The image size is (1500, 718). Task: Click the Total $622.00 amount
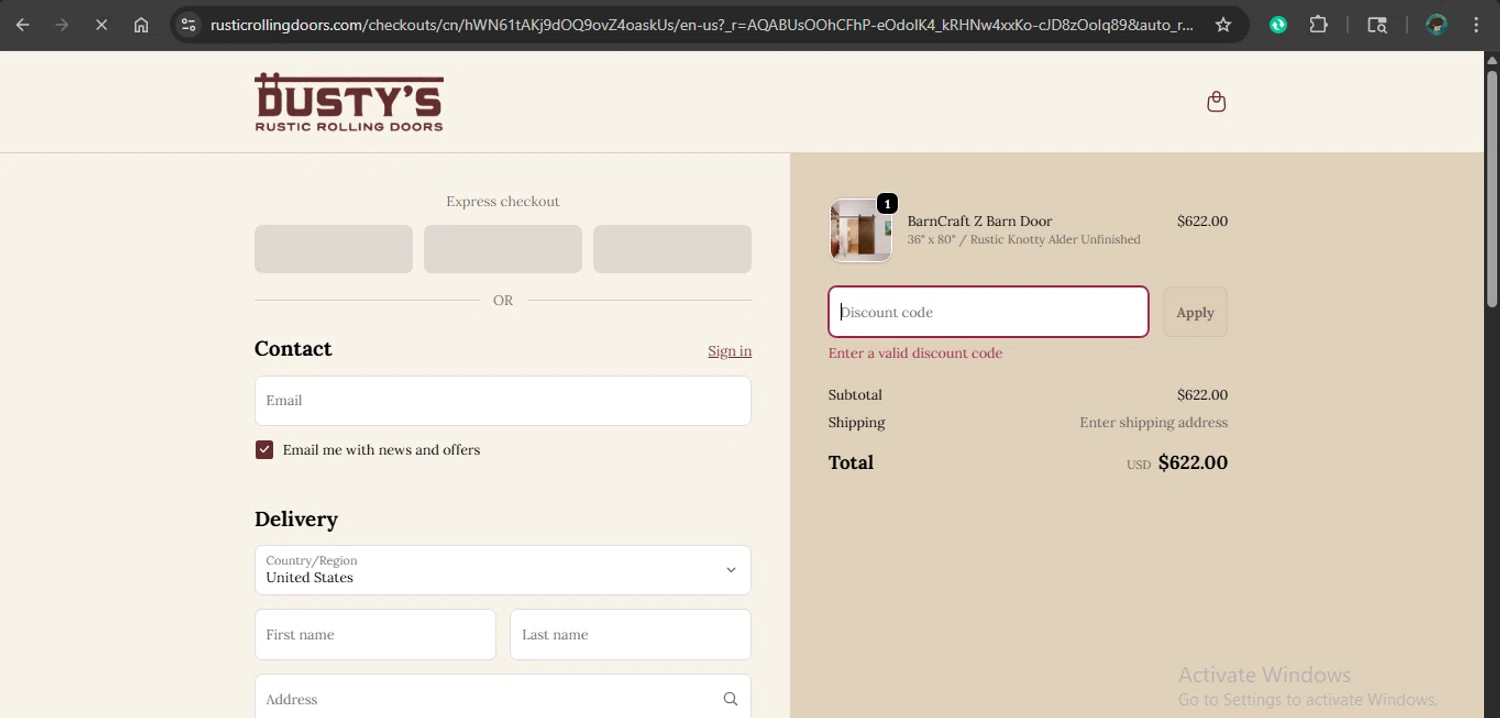tap(1192, 463)
